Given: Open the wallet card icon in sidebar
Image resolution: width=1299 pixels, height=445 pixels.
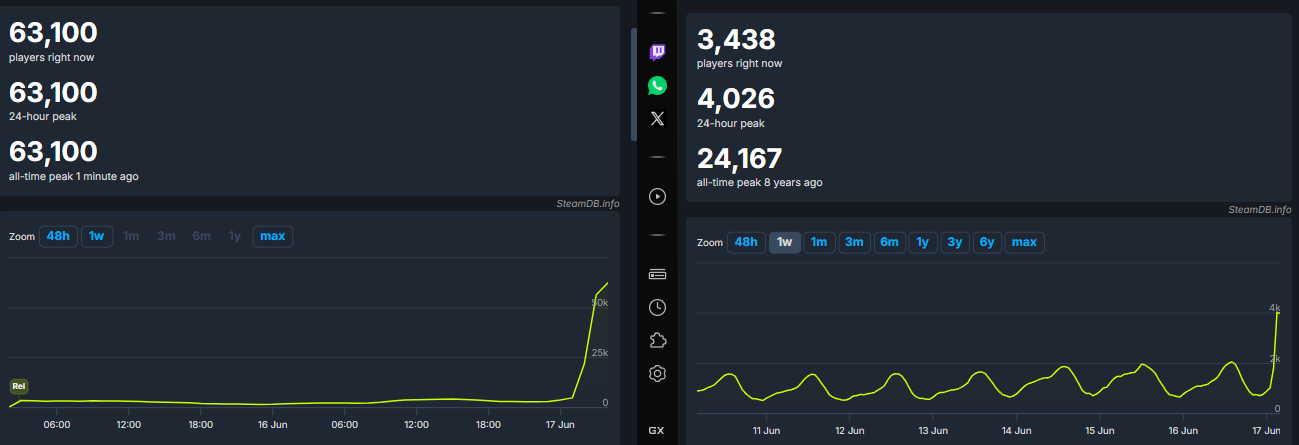Looking at the screenshot, I should (x=657, y=274).
